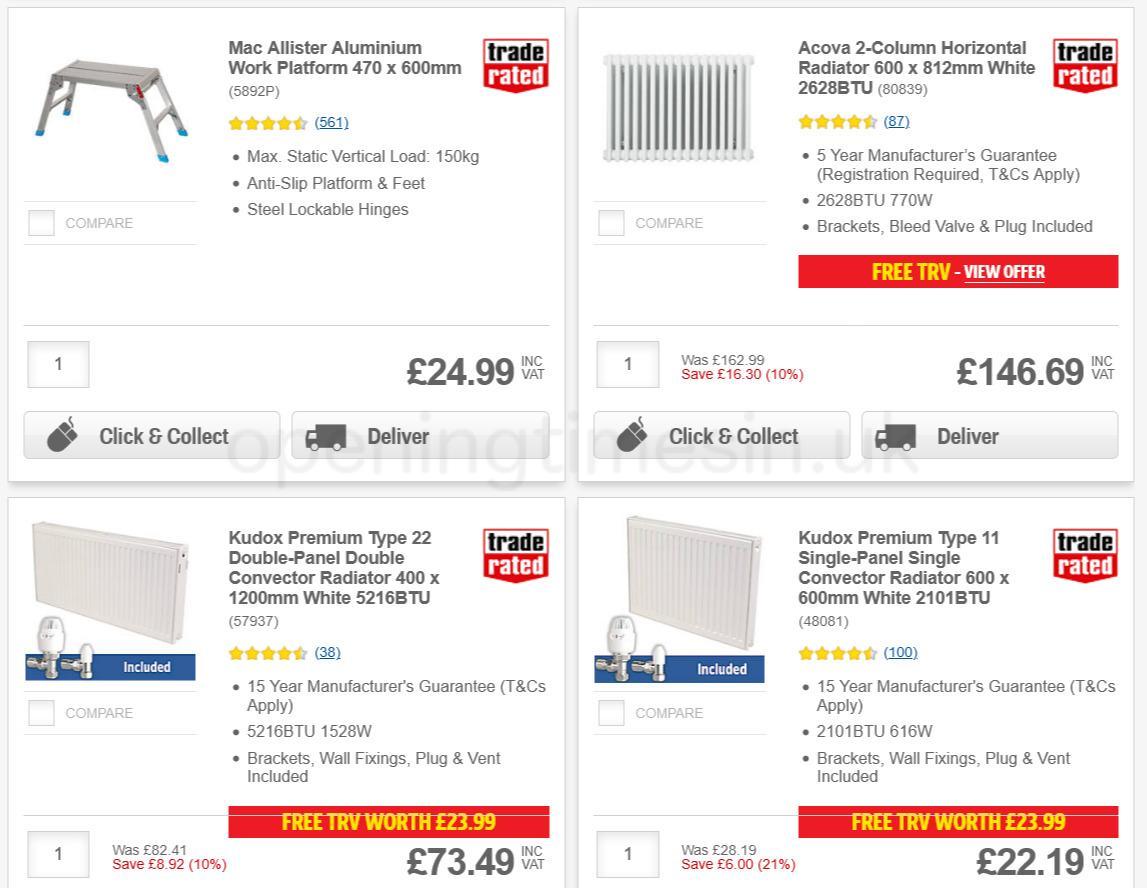Image resolution: width=1147 pixels, height=888 pixels.
Task: Click the Deliver truck icon for Kudox Type 11
Action: [x=899, y=885]
